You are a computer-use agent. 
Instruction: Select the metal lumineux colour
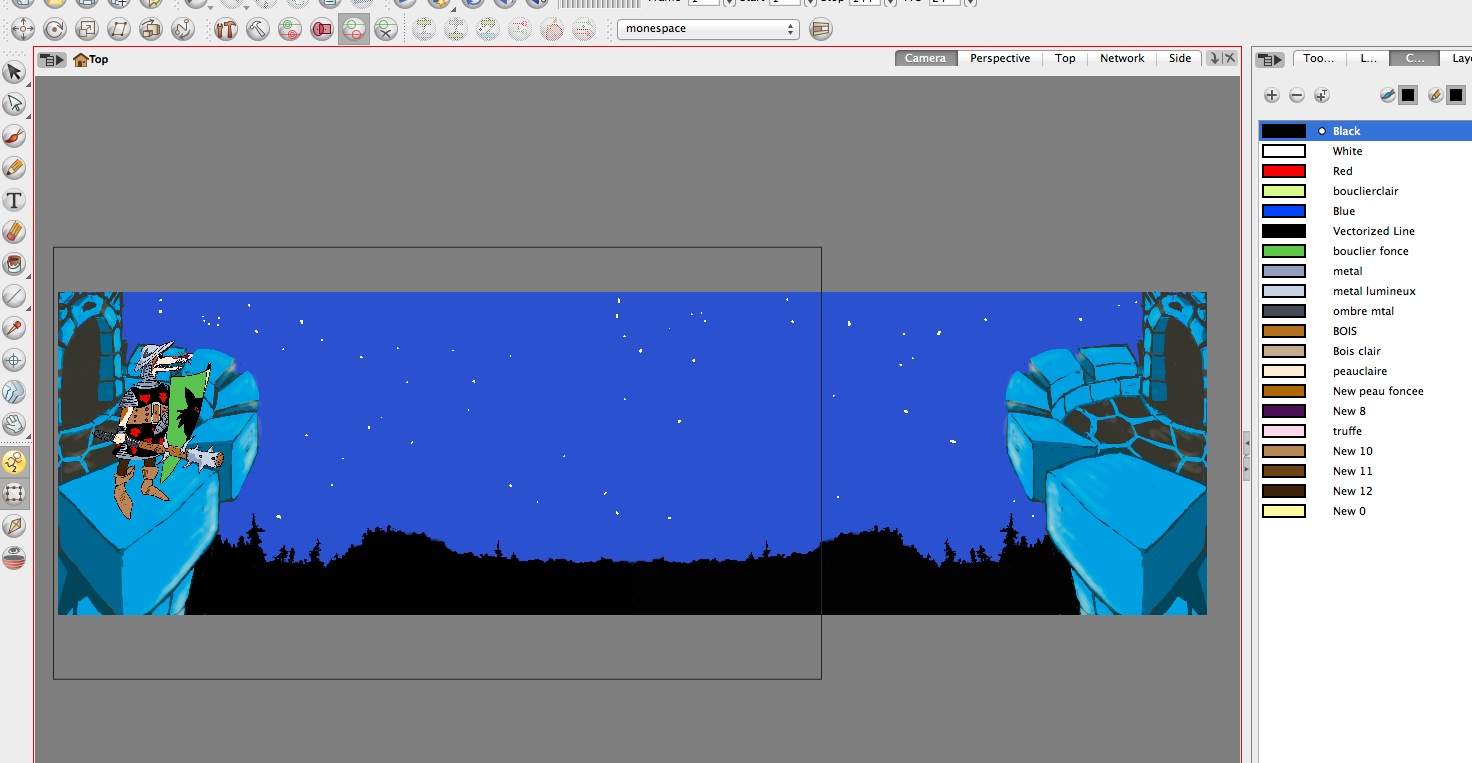(1365, 291)
